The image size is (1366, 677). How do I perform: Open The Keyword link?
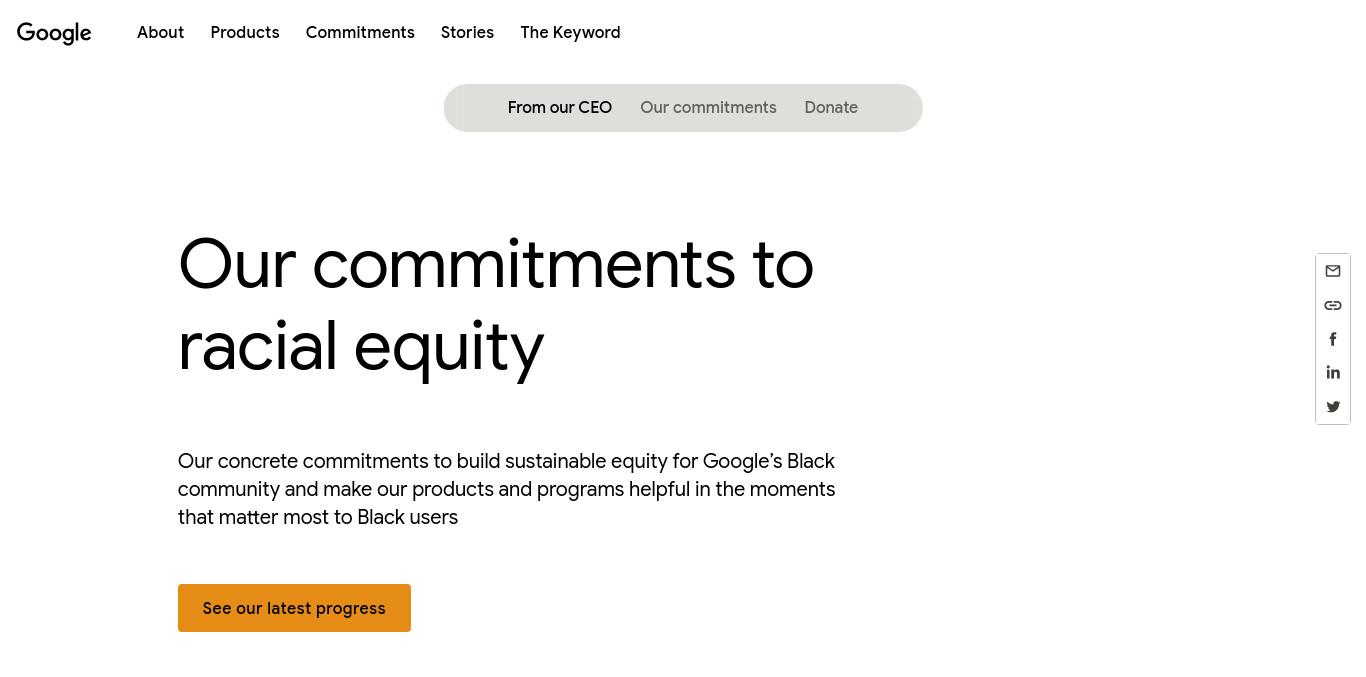coord(570,32)
